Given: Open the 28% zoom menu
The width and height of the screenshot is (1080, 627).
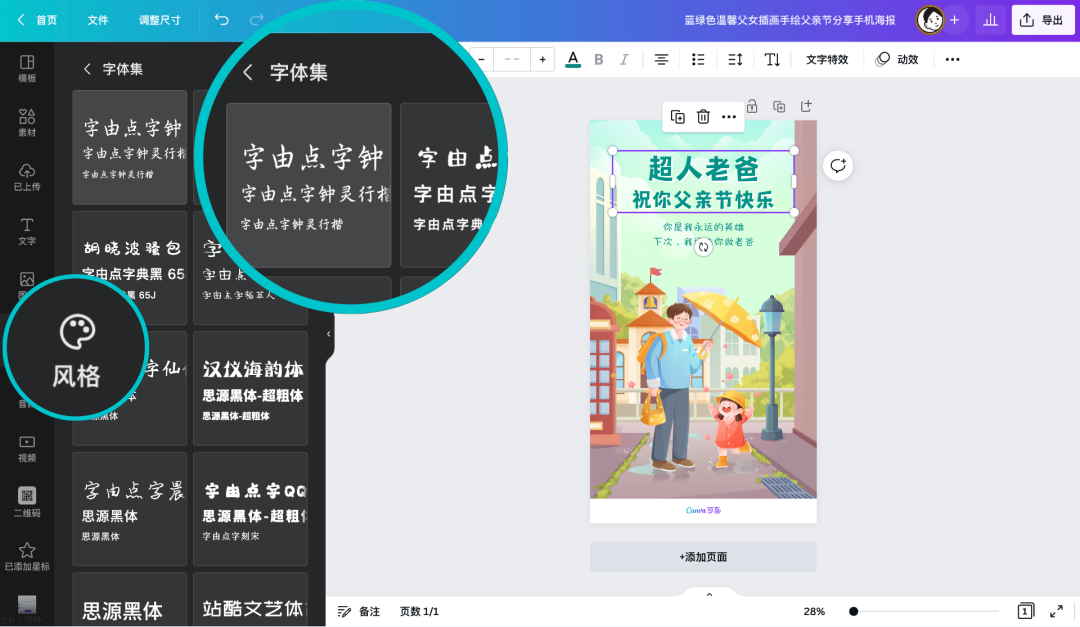Looking at the screenshot, I should (814, 611).
